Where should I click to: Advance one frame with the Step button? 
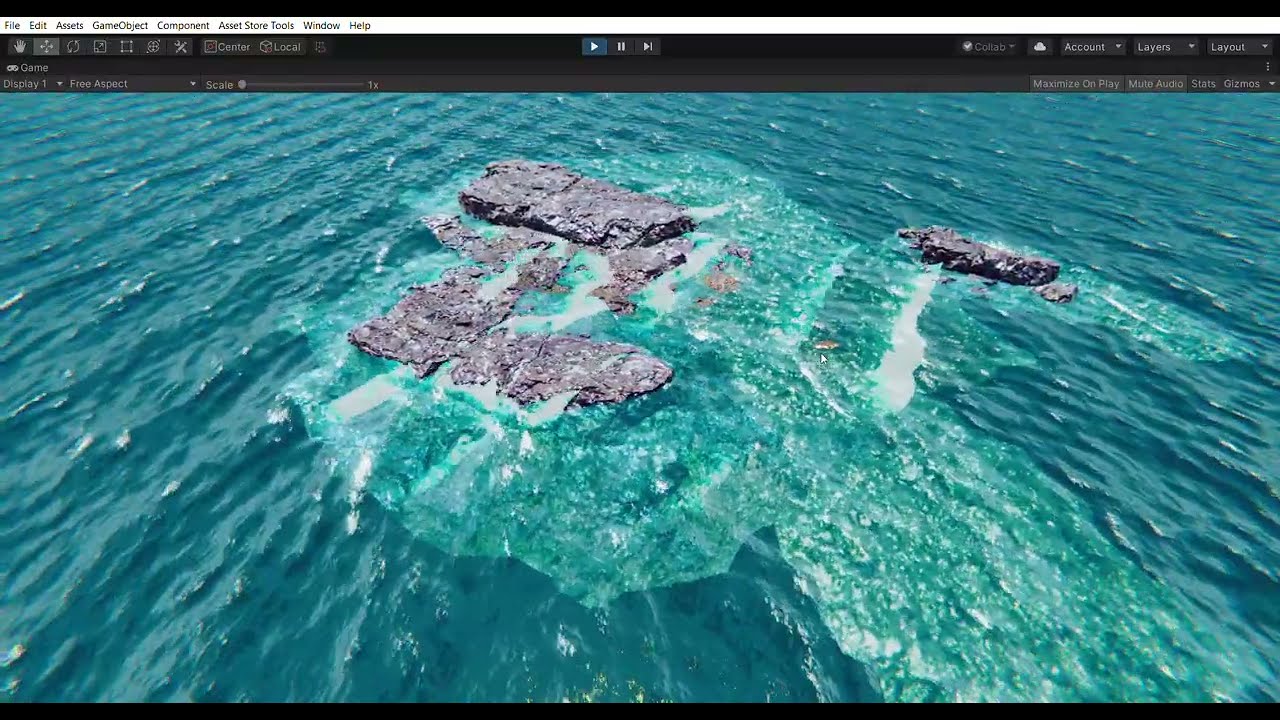[x=648, y=47]
